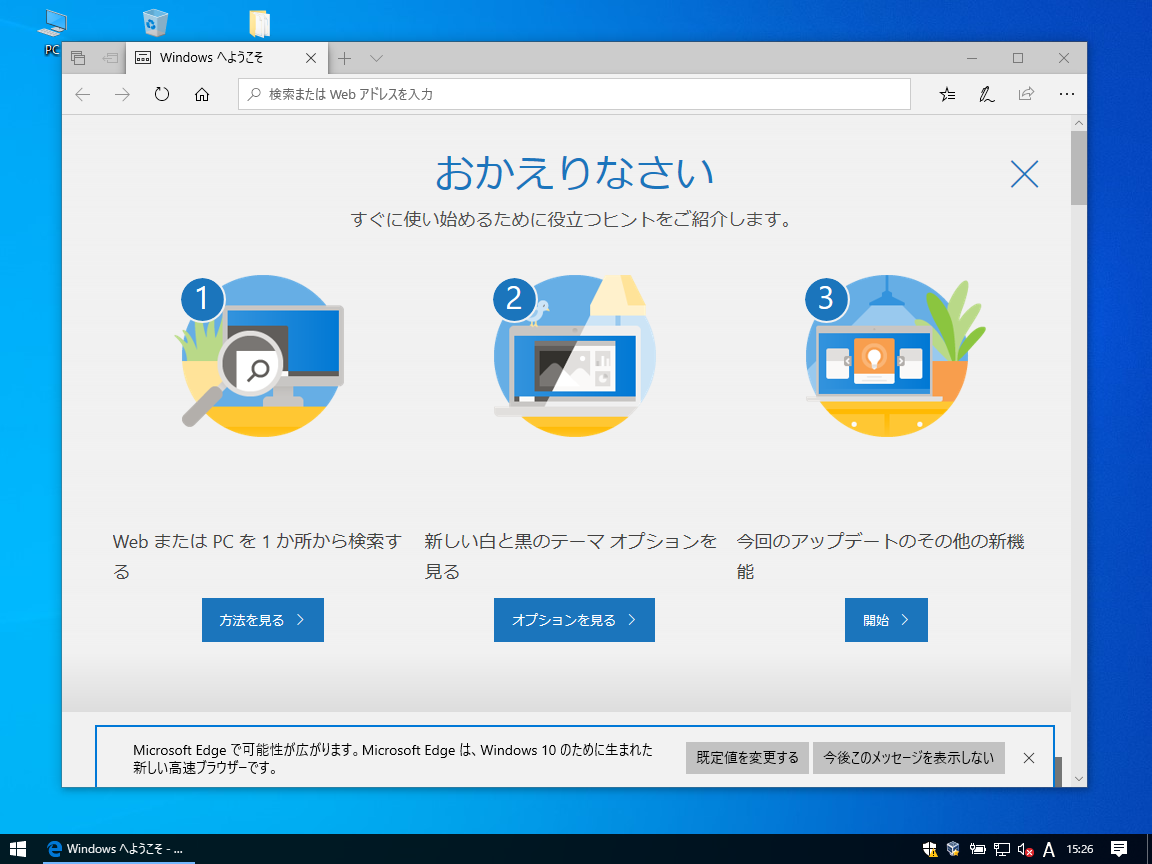Open the Windows Start menu
Image resolution: width=1152 pixels, height=864 pixels.
coord(18,849)
